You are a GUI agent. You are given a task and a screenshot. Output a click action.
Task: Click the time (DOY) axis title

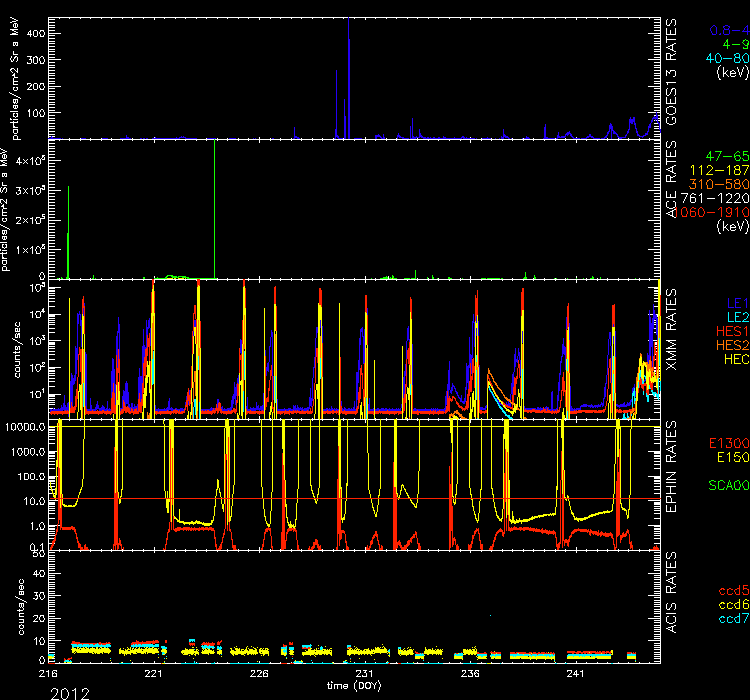pos(355,685)
